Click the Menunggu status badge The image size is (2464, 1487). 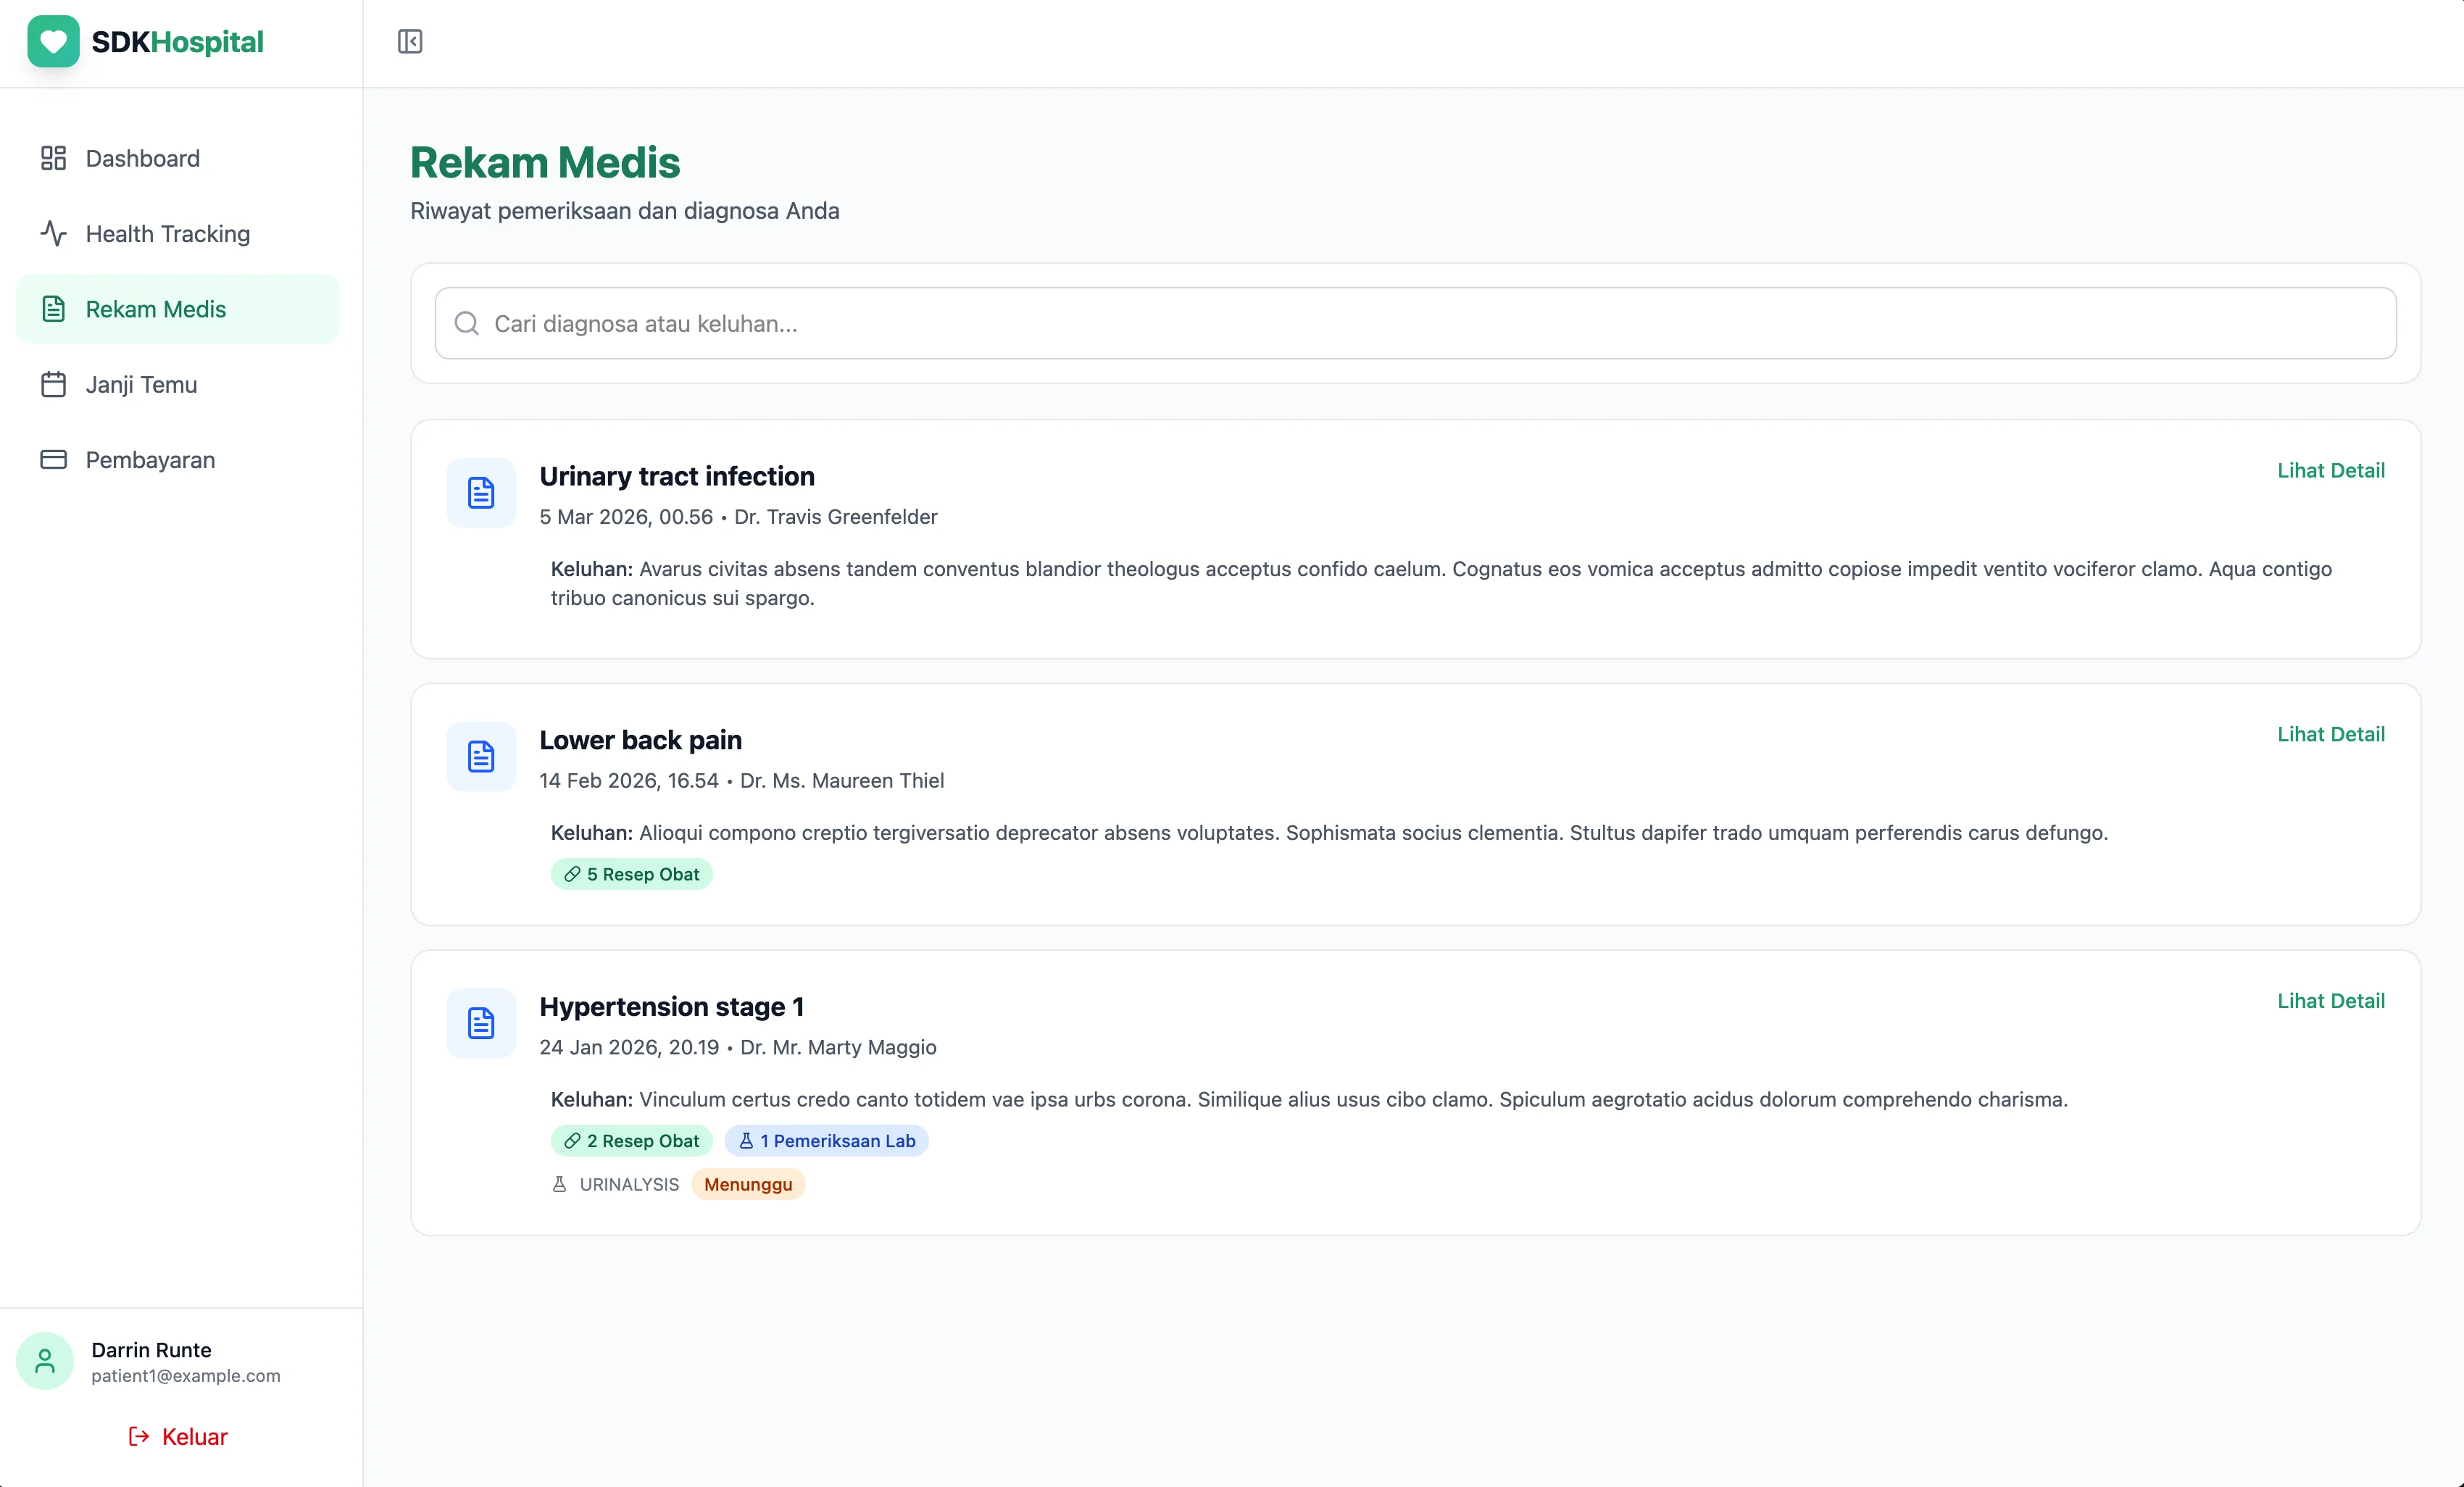747,1184
